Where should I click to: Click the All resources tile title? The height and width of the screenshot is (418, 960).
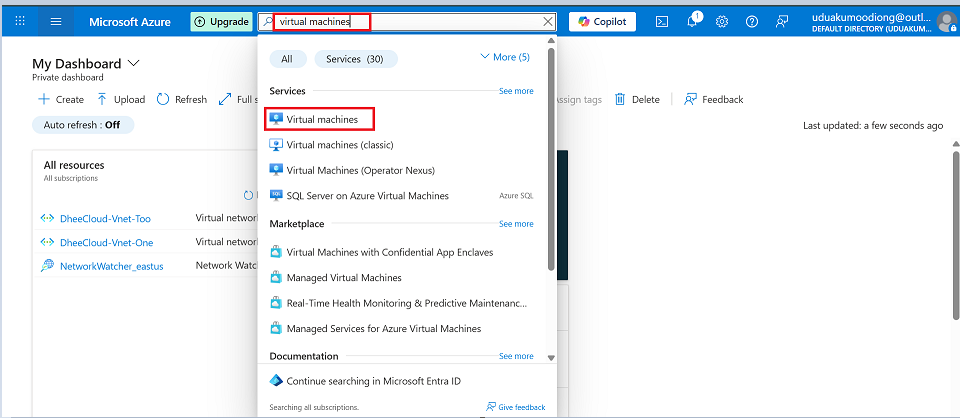74,165
